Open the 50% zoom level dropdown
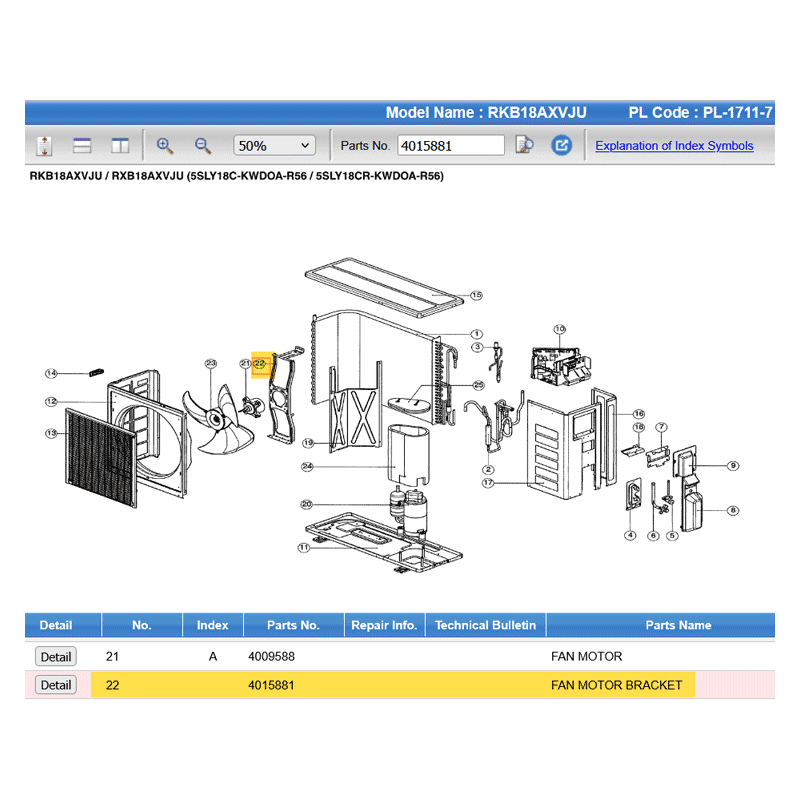This screenshot has height=800, width=800. pos(275,146)
